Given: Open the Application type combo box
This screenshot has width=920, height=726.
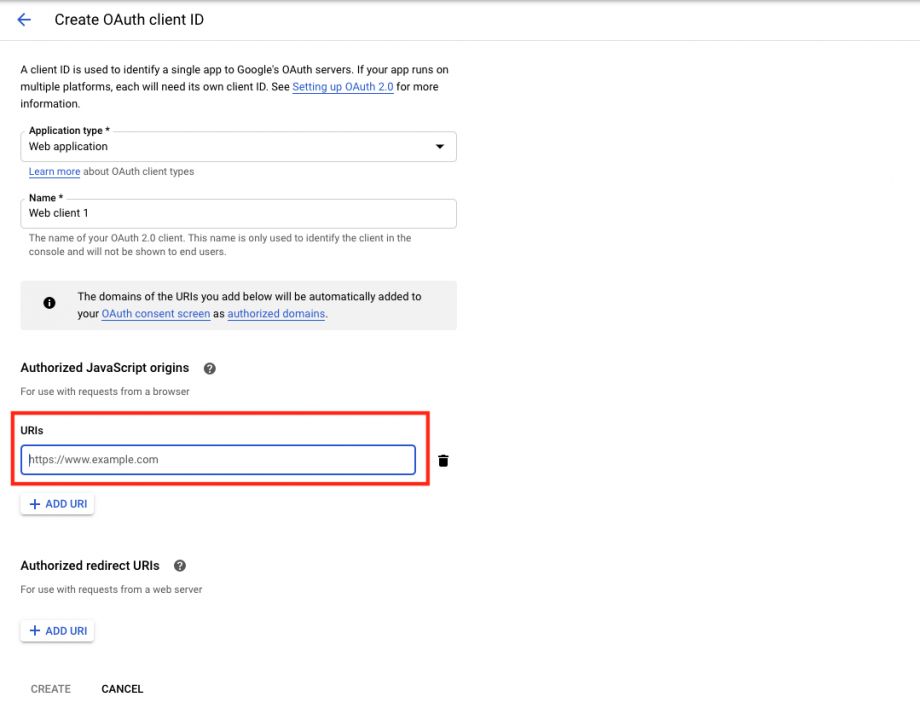Looking at the screenshot, I should (238, 146).
